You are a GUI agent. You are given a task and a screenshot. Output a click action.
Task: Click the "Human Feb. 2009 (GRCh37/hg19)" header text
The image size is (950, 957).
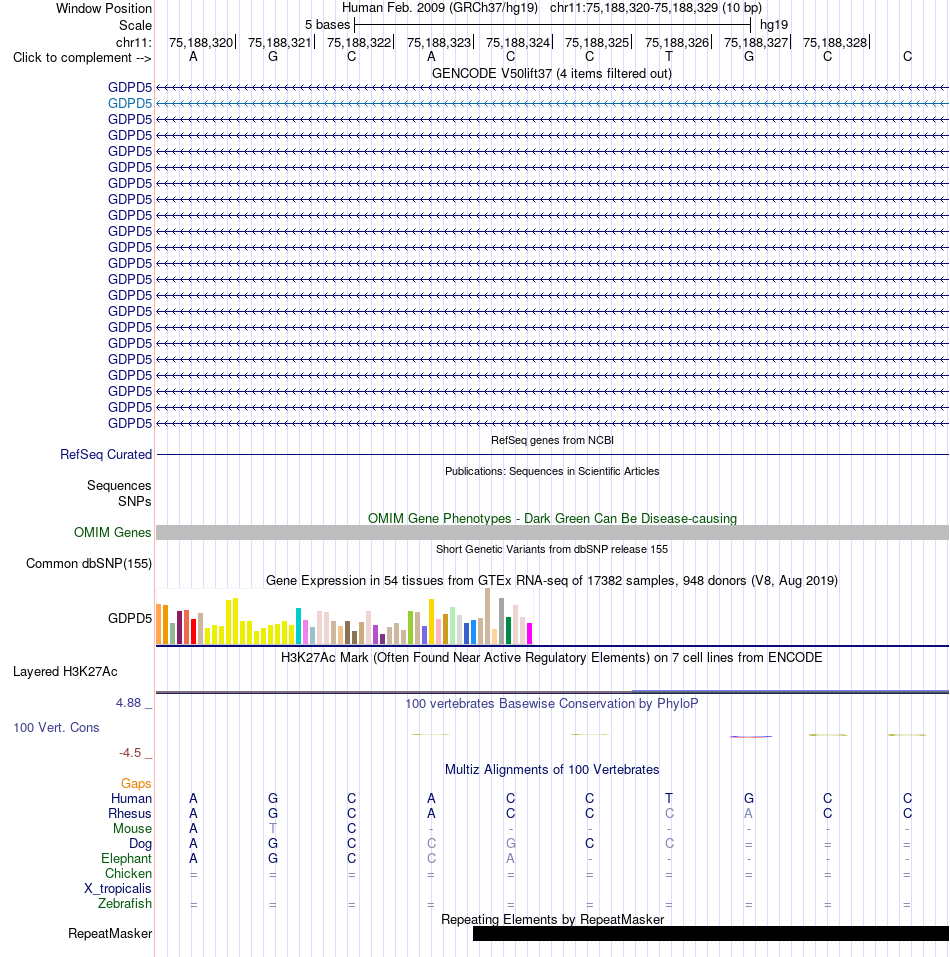point(440,8)
